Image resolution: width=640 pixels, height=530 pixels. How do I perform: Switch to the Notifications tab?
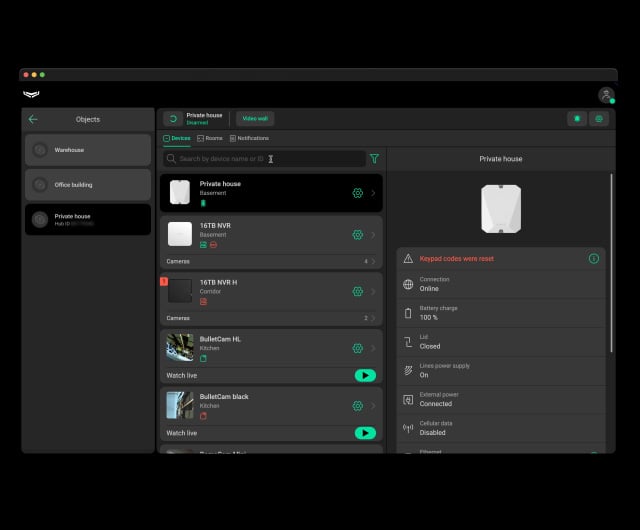(249, 138)
